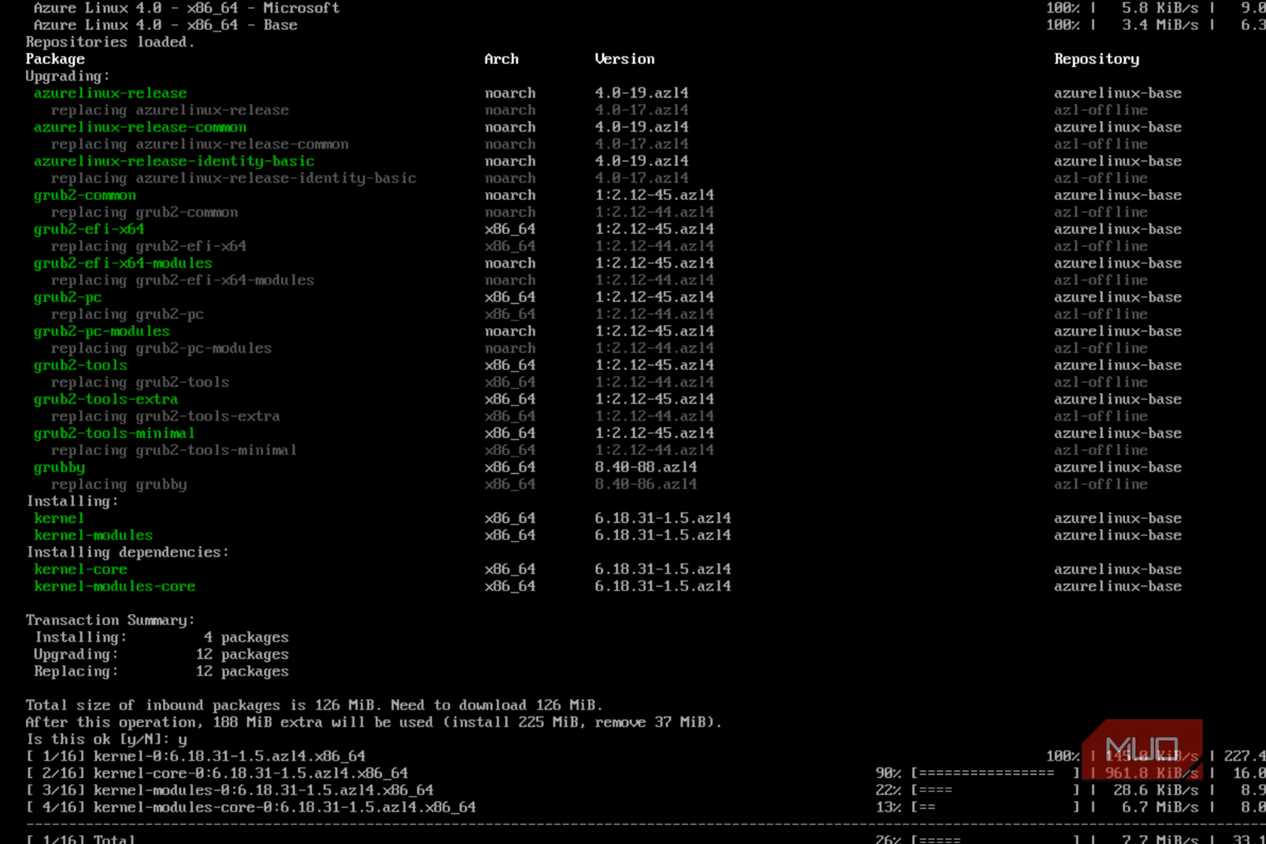Image resolution: width=1266 pixels, height=844 pixels.
Task: Select the "replacing grub2-common" line
Action: pyautogui.click(x=144, y=212)
